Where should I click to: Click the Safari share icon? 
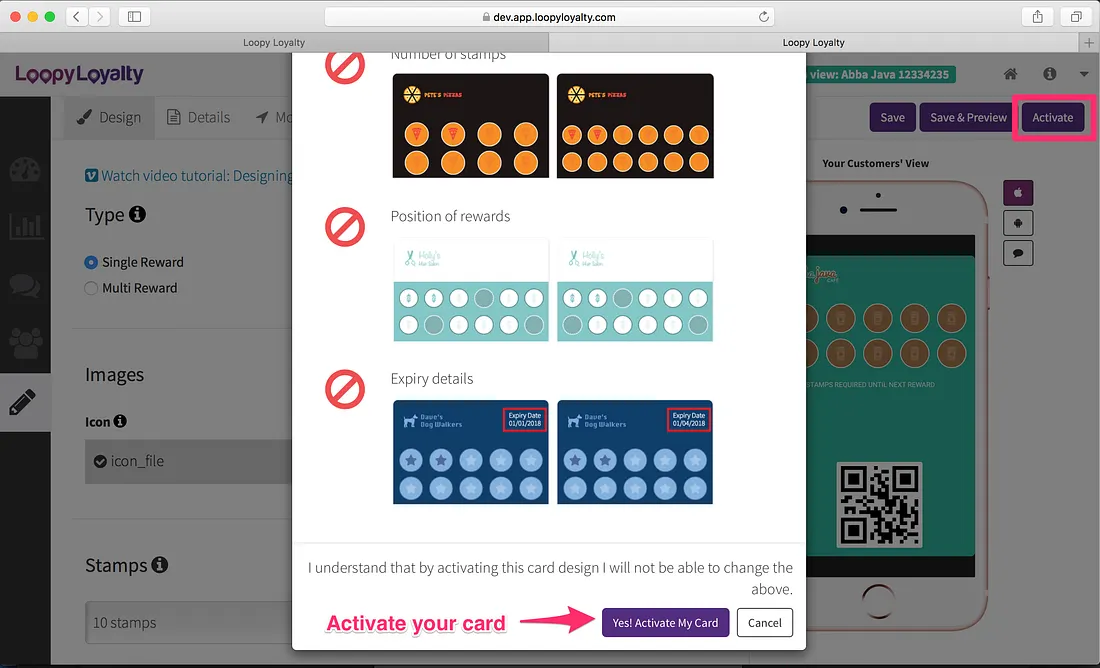tap(1038, 16)
